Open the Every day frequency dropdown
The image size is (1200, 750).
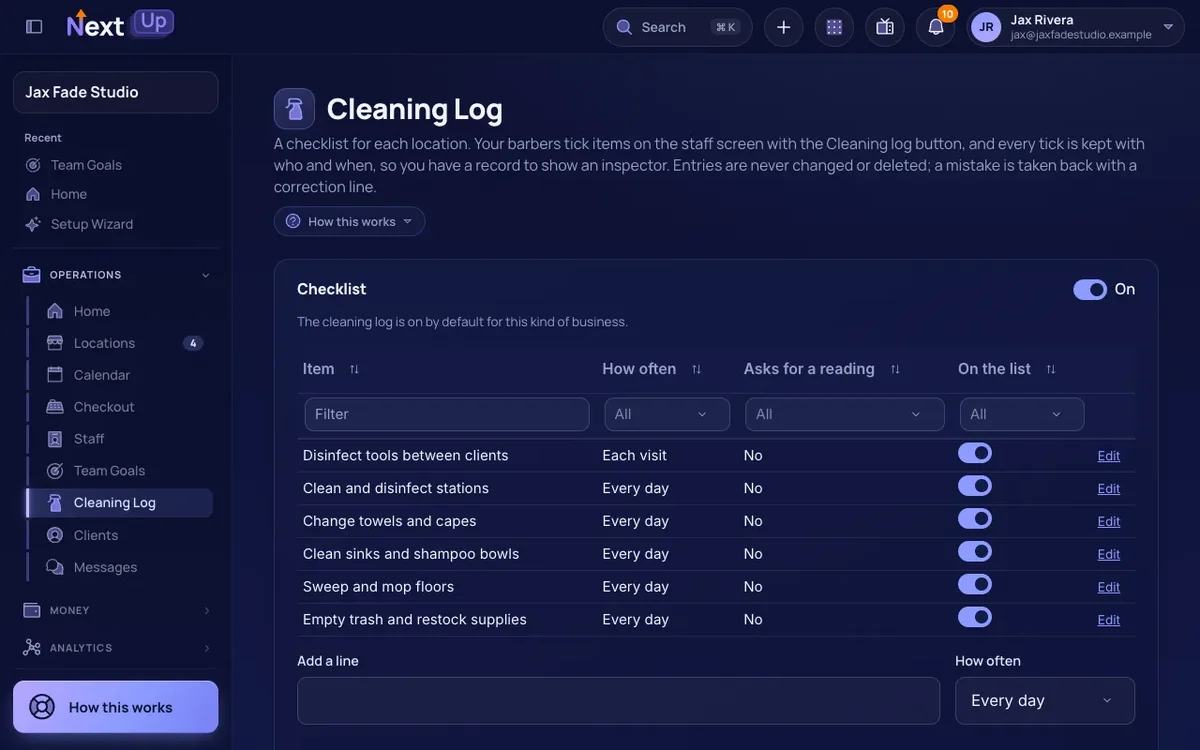1045,700
